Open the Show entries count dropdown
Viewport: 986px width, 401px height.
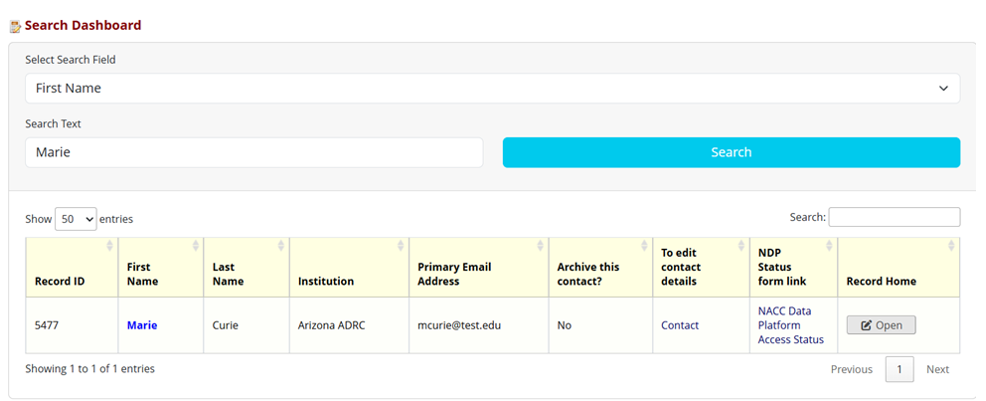[x=76, y=219]
